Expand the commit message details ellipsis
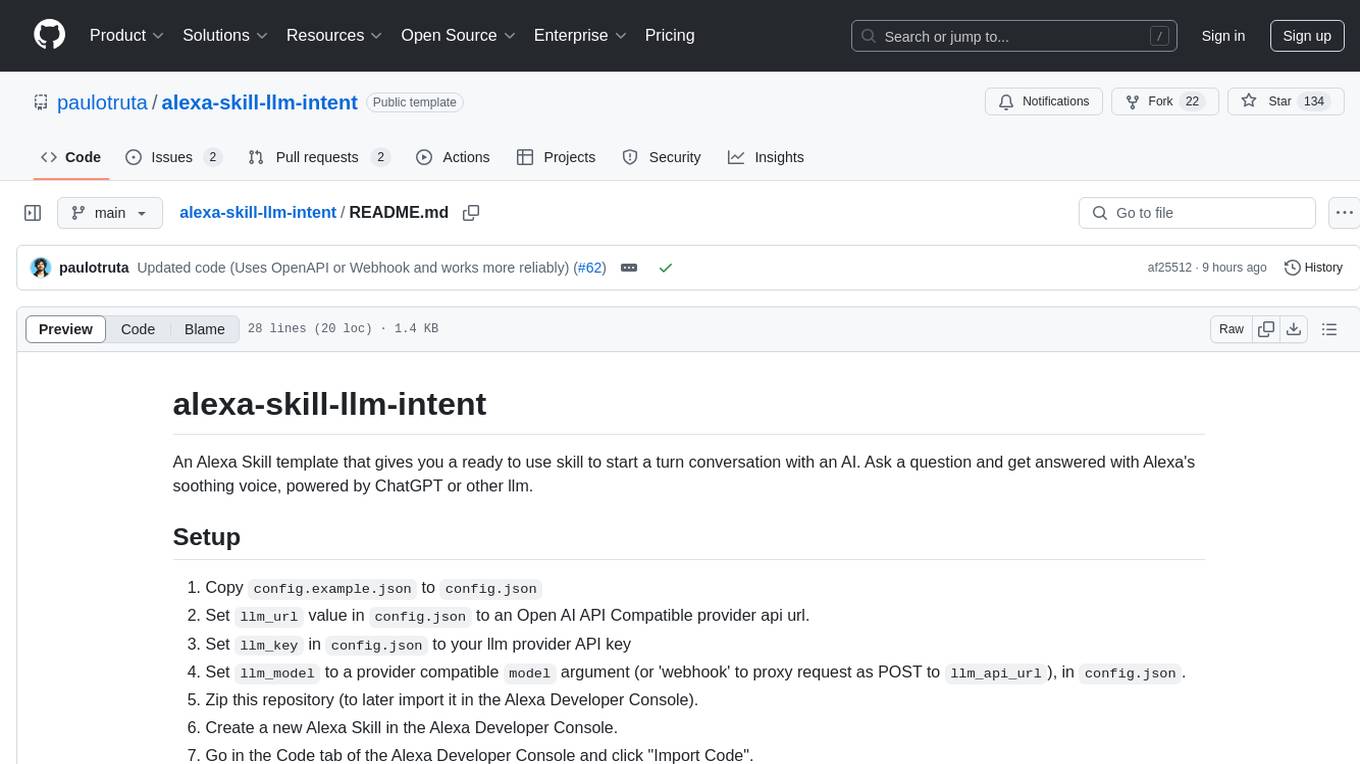This screenshot has height=764, width=1360. click(629, 268)
